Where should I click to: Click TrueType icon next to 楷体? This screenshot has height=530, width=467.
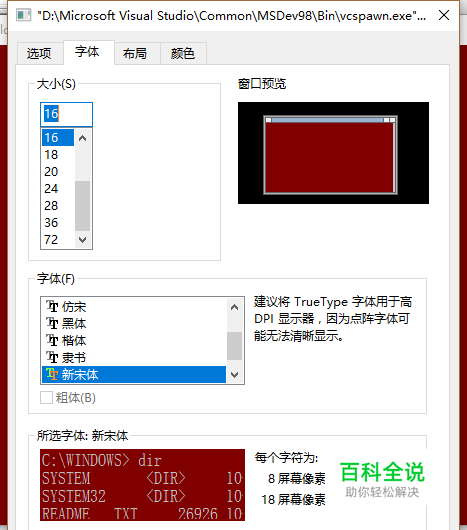pyautogui.click(x=52, y=340)
